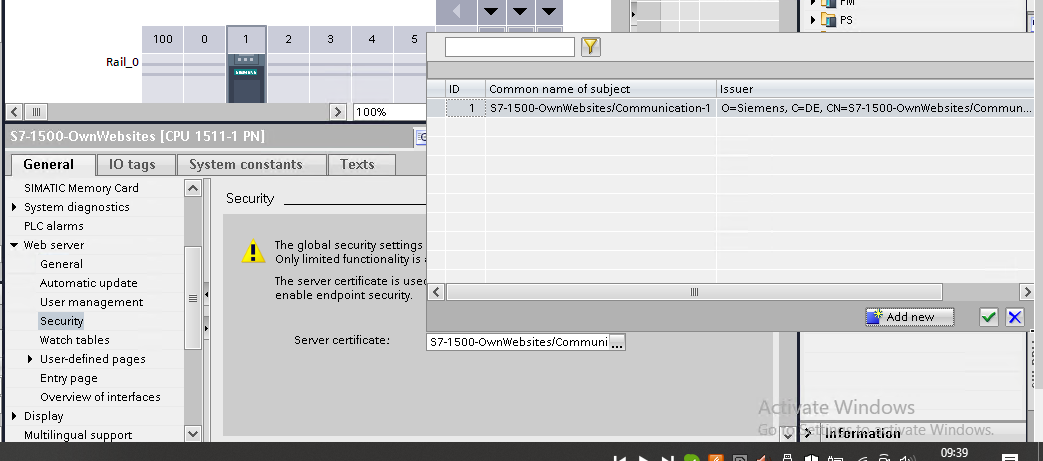Select the S7-1500-OwnWebsites/Communication-1 certificate row
This screenshot has height=461, width=1043.
coord(599,108)
